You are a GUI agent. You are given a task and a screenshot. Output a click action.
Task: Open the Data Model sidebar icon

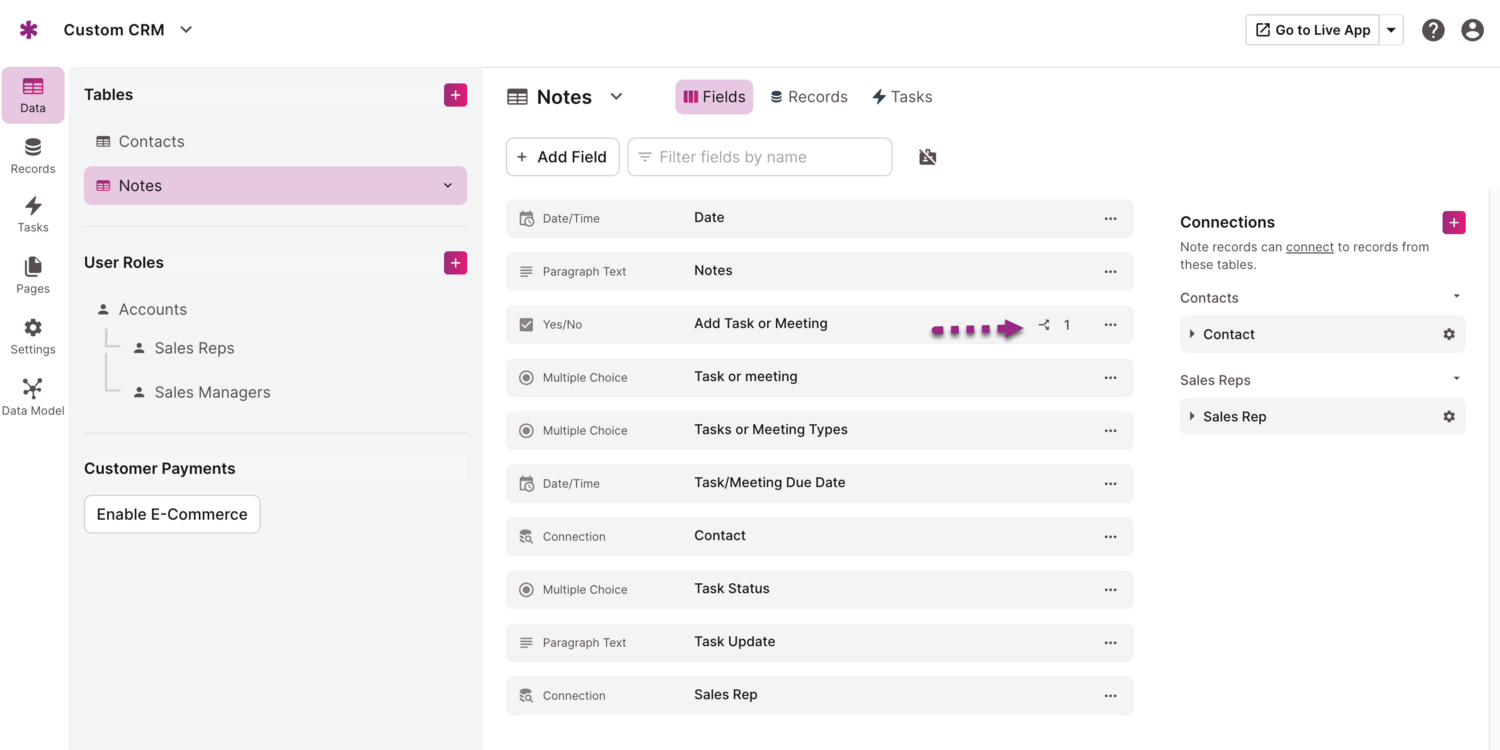coord(33,396)
